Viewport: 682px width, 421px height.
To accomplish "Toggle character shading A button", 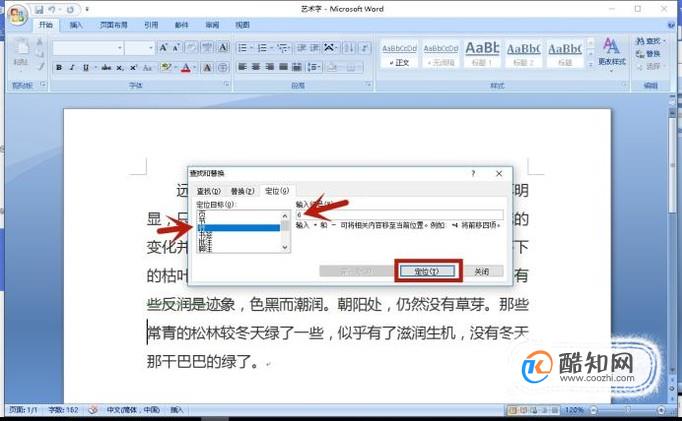I will pyautogui.click(x=207, y=67).
